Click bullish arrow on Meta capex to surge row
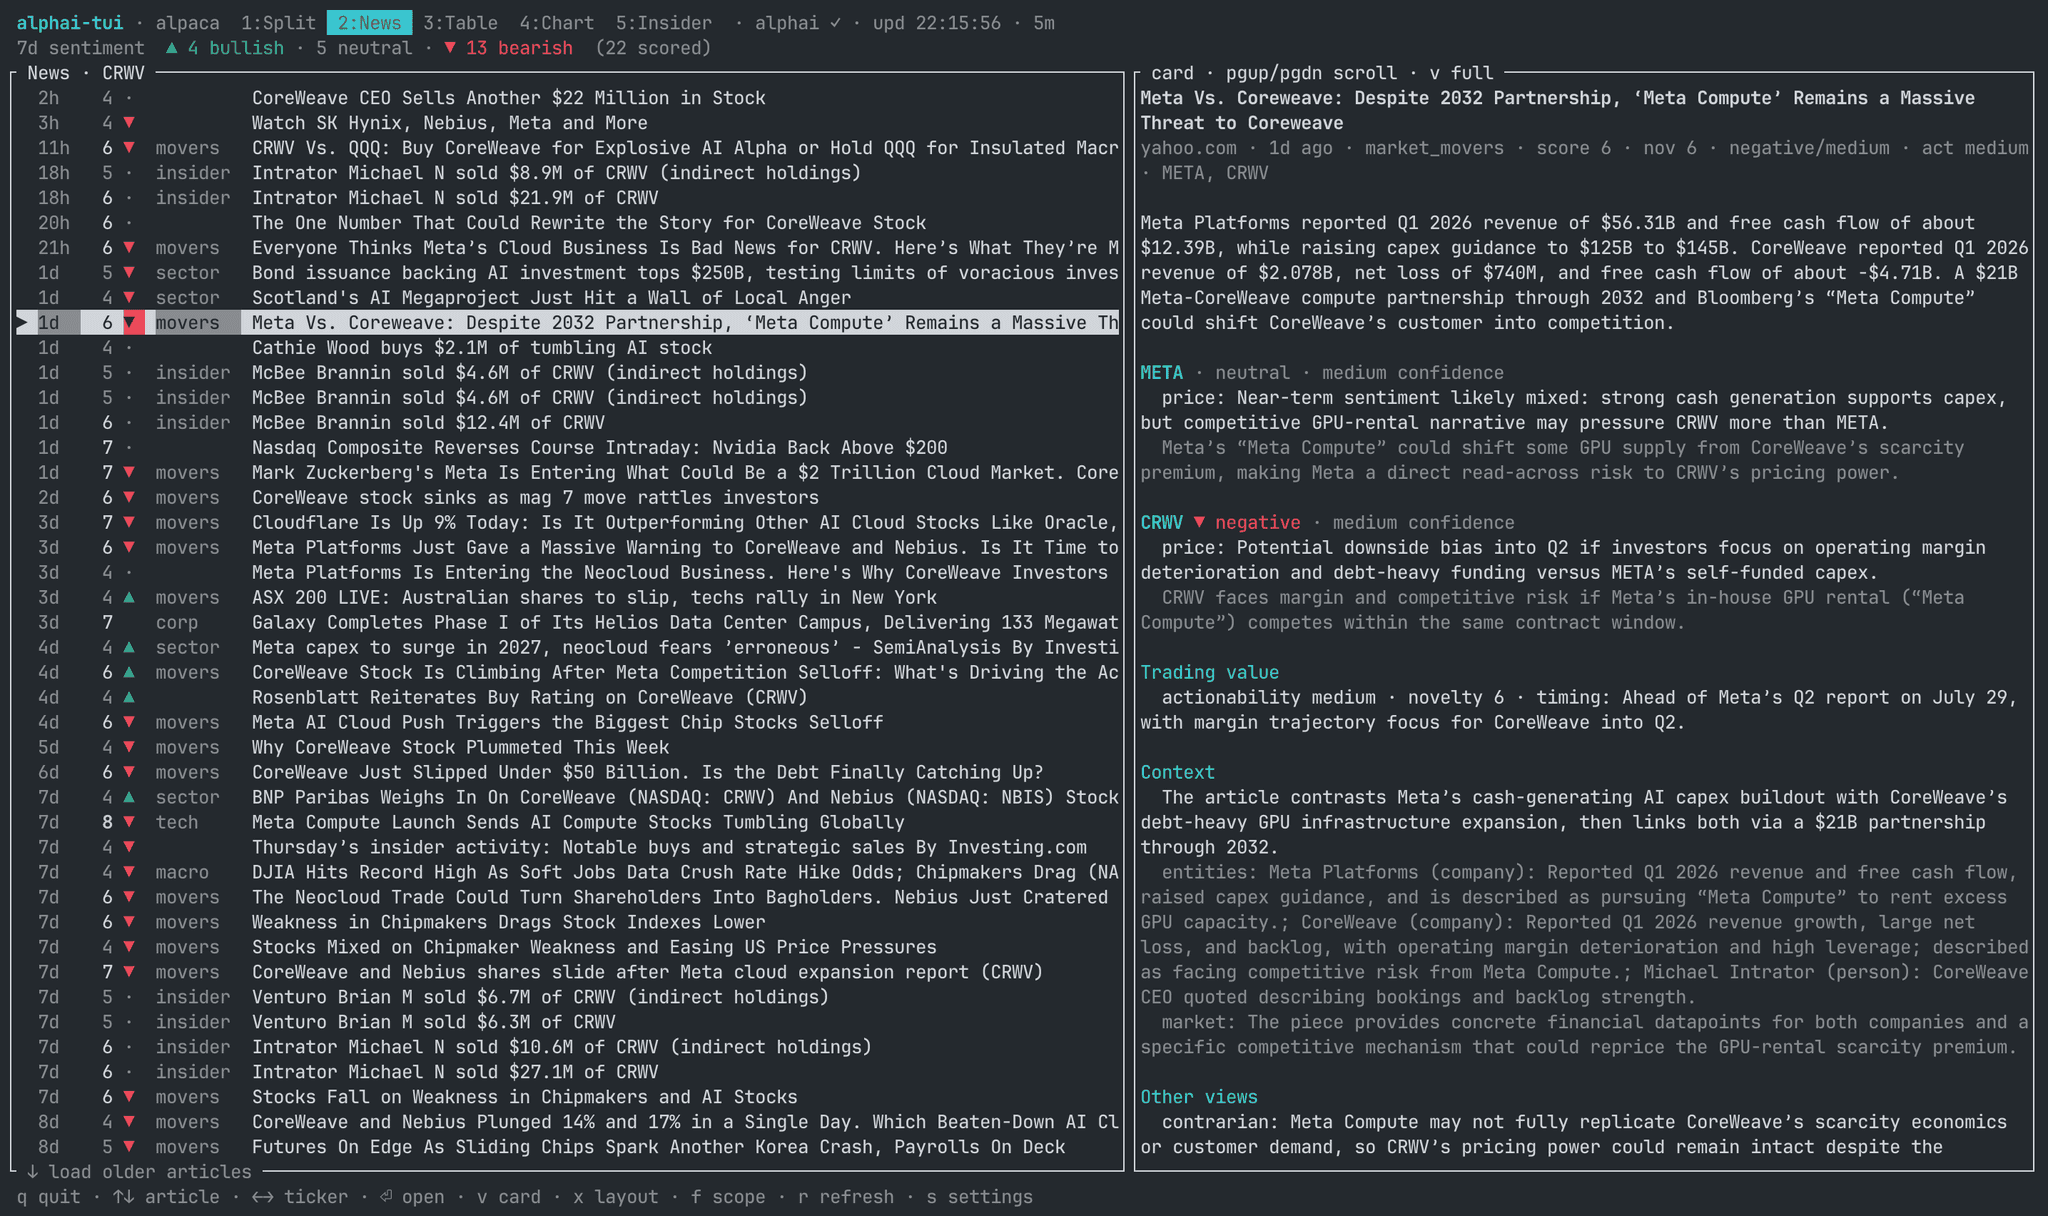The image size is (2048, 1216). (x=129, y=648)
